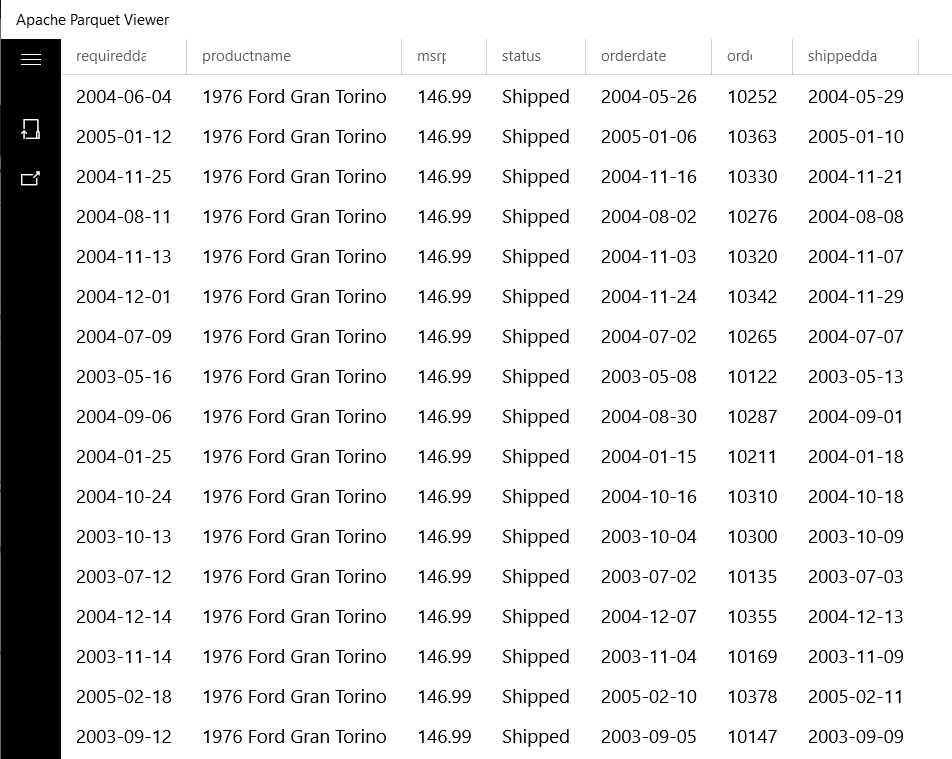The height and width of the screenshot is (759, 952).
Task: Select required date 2004-09-06 cell
Action: click(124, 417)
